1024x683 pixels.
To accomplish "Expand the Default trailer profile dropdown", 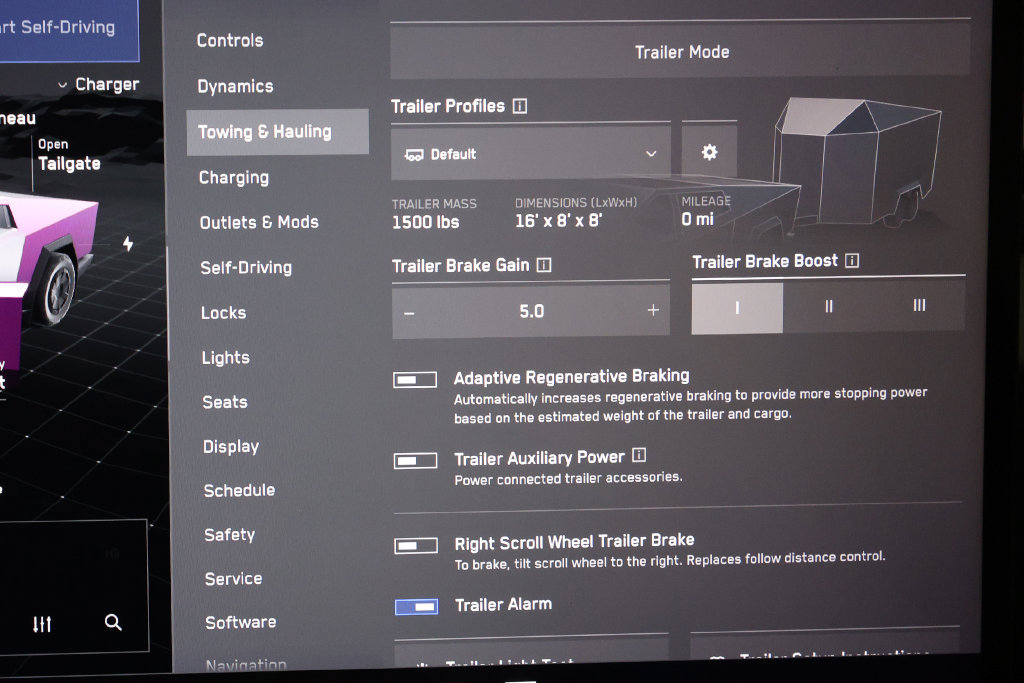I will [531, 153].
